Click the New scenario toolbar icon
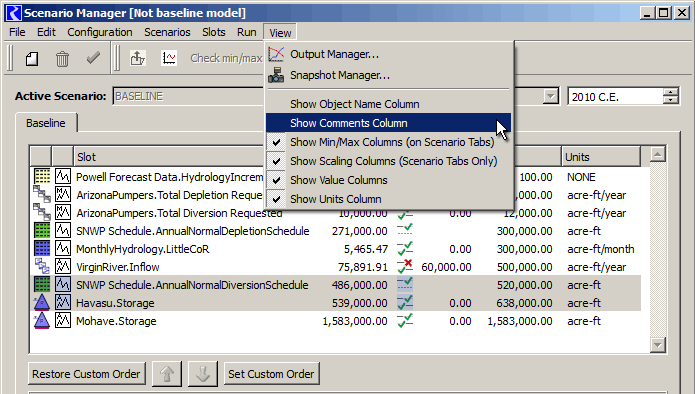This screenshot has width=695, height=394. coord(32,59)
